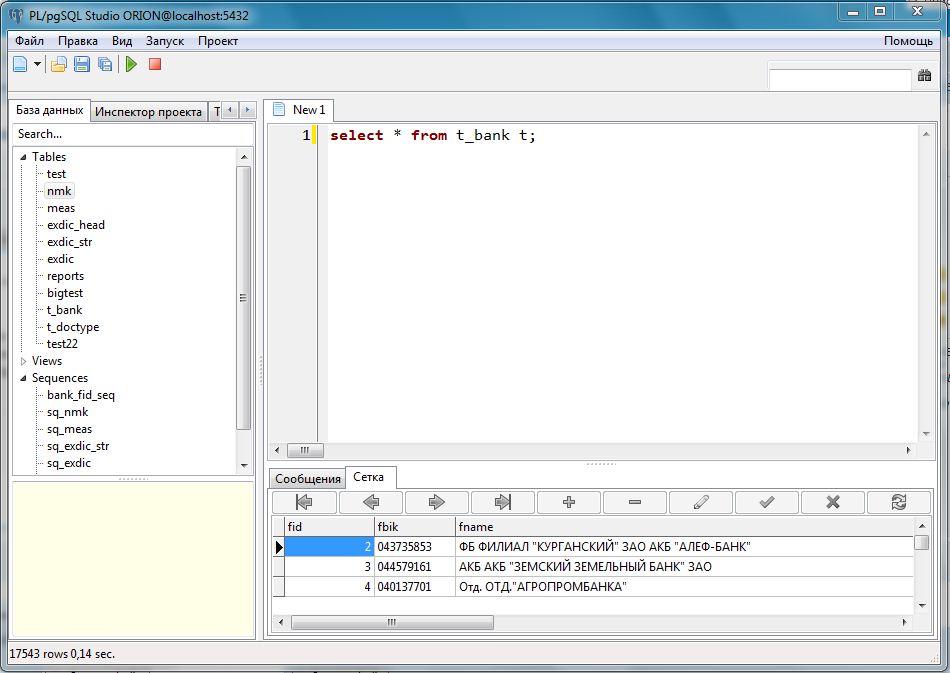Open the Запуск menu
The height and width of the screenshot is (673, 950).
click(164, 41)
